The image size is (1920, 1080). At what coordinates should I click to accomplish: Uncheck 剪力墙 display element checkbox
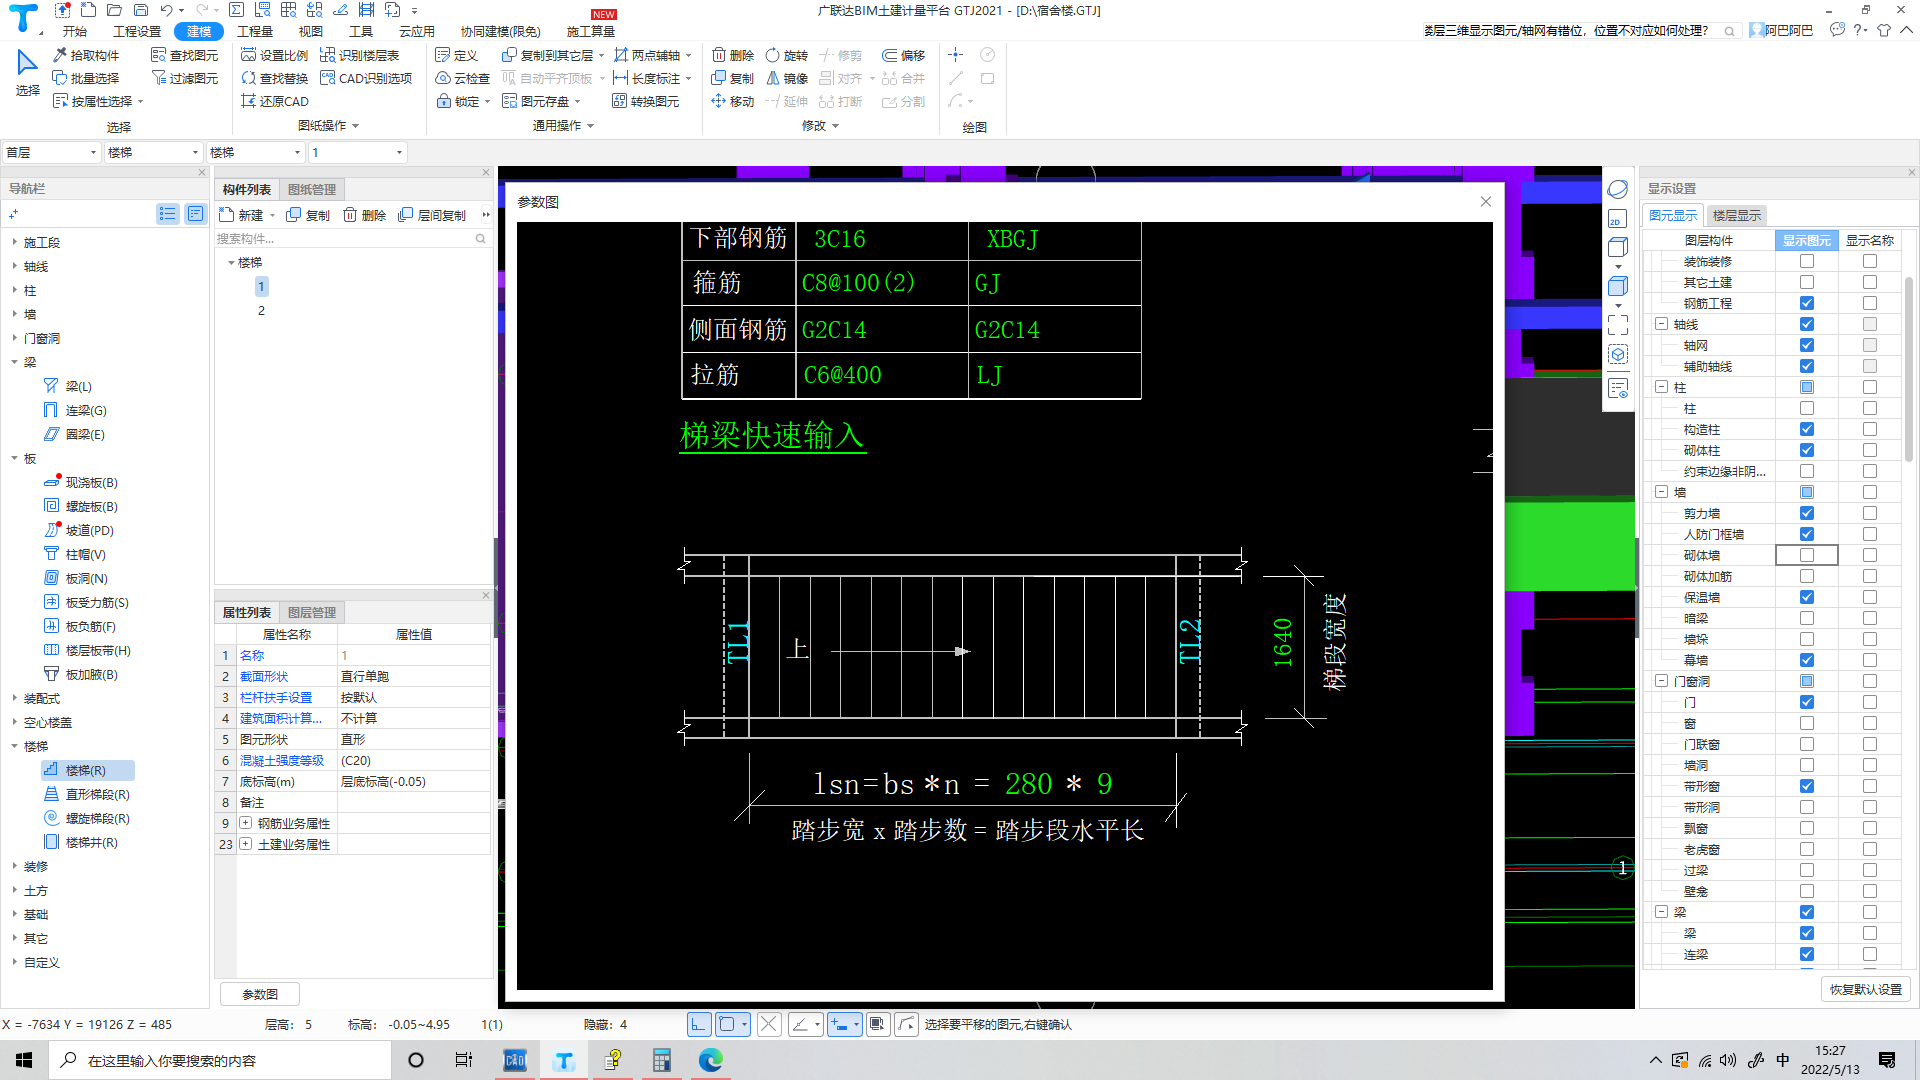(x=1807, y=513)
